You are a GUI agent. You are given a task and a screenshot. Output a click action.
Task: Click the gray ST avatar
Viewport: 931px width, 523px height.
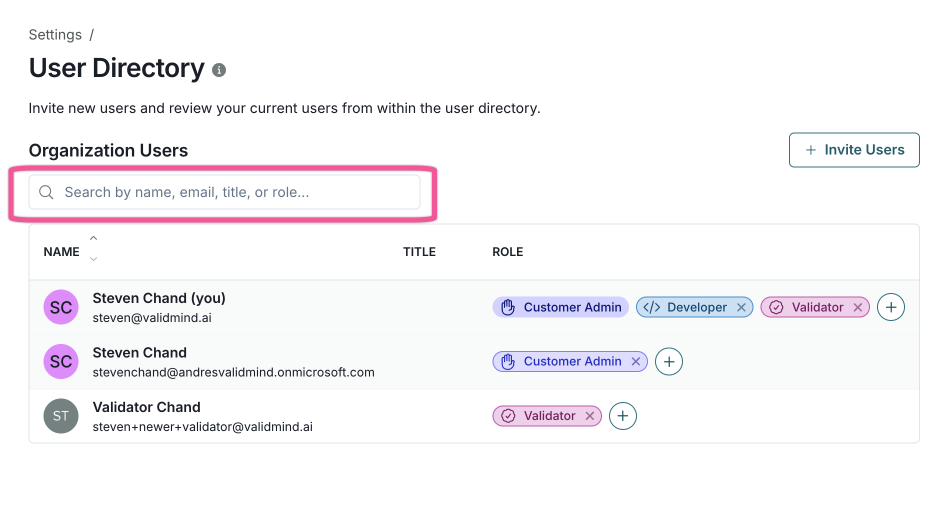pos(61,416)
